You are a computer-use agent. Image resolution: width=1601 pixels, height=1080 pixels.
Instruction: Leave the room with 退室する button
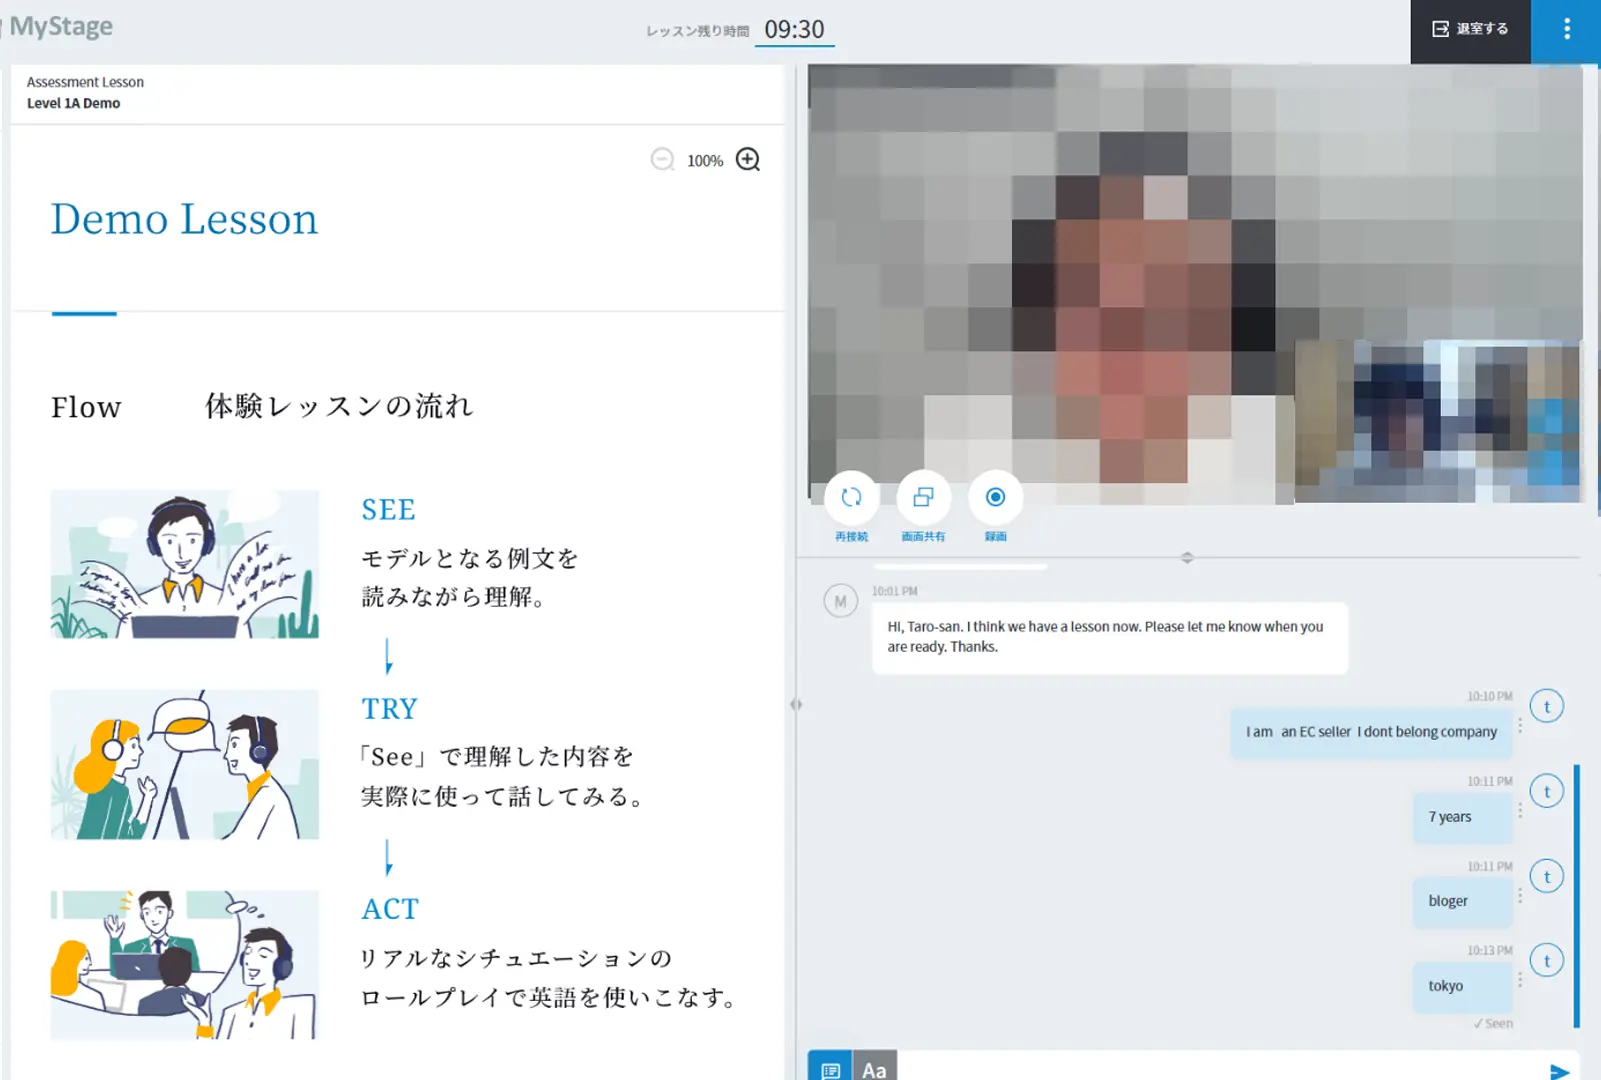pos(1470,30)
